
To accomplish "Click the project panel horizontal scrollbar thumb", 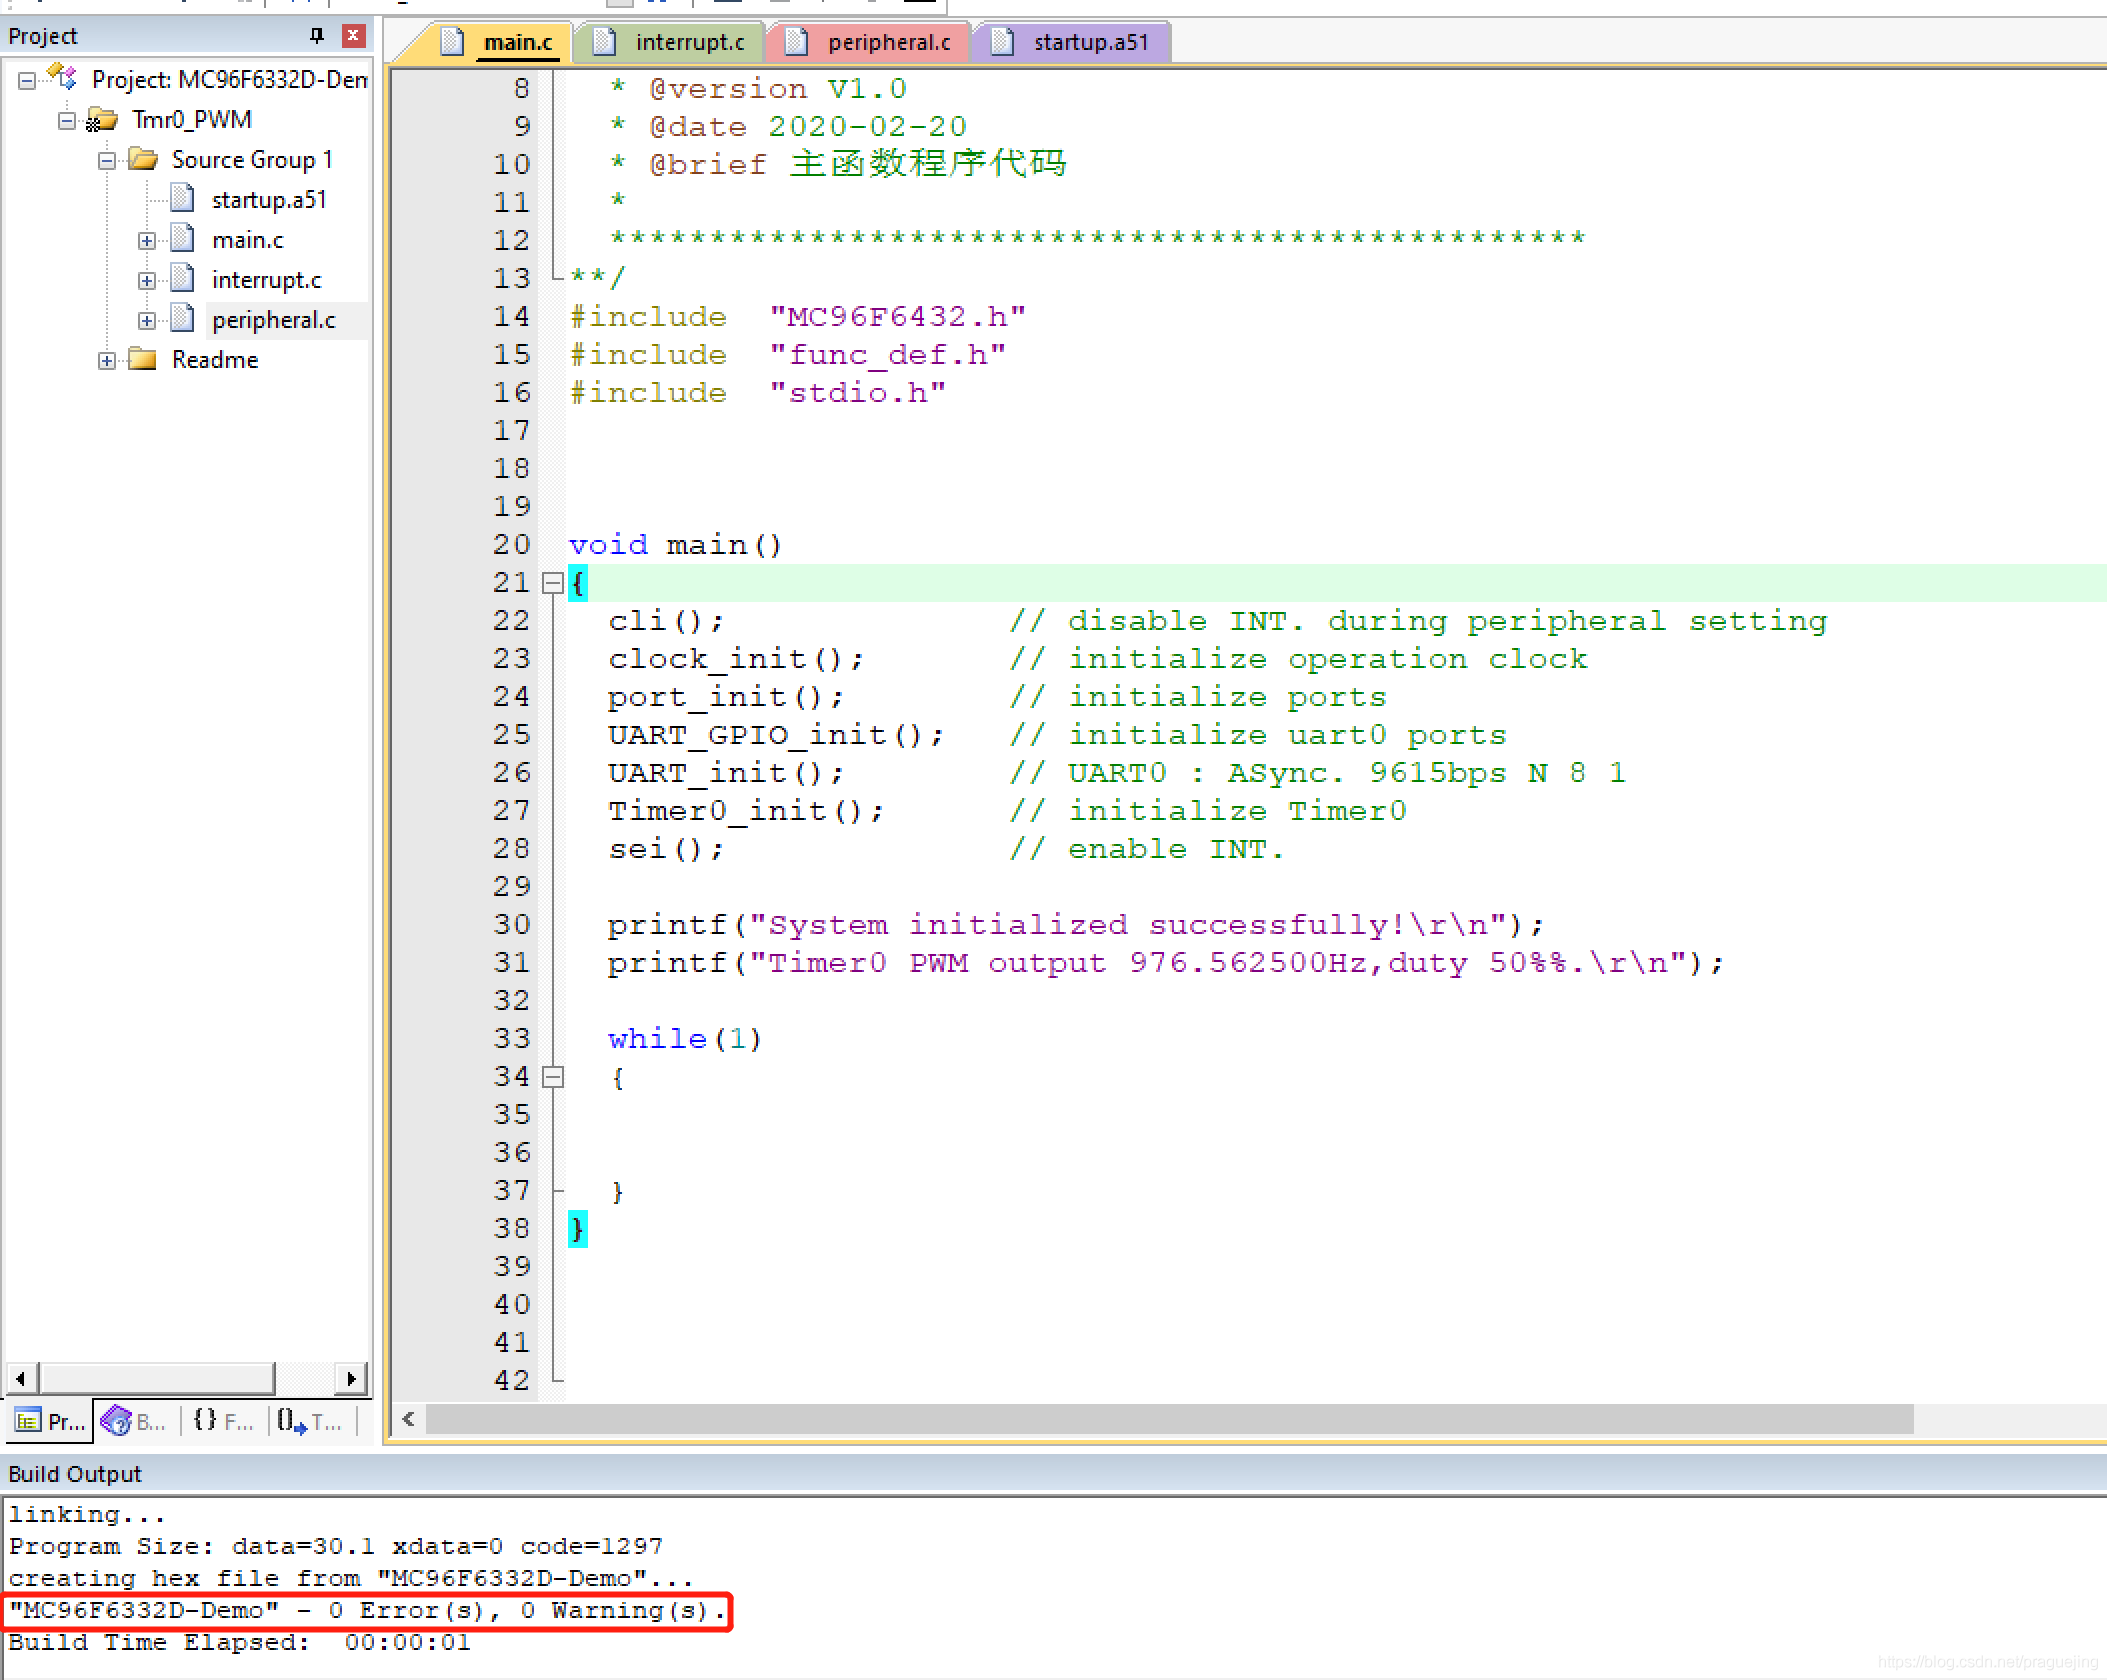I will 157,1378.
